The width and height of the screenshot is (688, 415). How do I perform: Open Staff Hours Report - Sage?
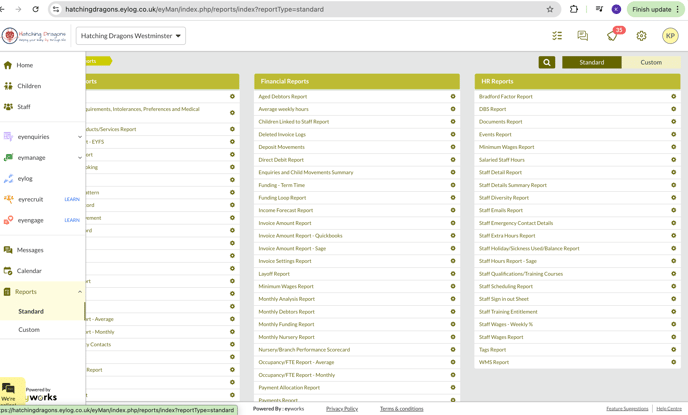[508, 261]
